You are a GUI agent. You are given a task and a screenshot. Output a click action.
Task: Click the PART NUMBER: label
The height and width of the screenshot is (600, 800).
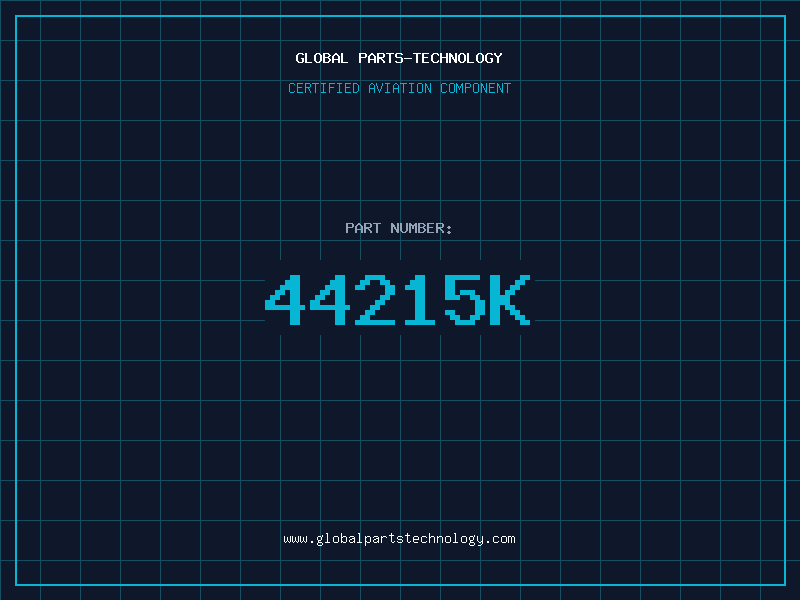(x=399, y=228)
